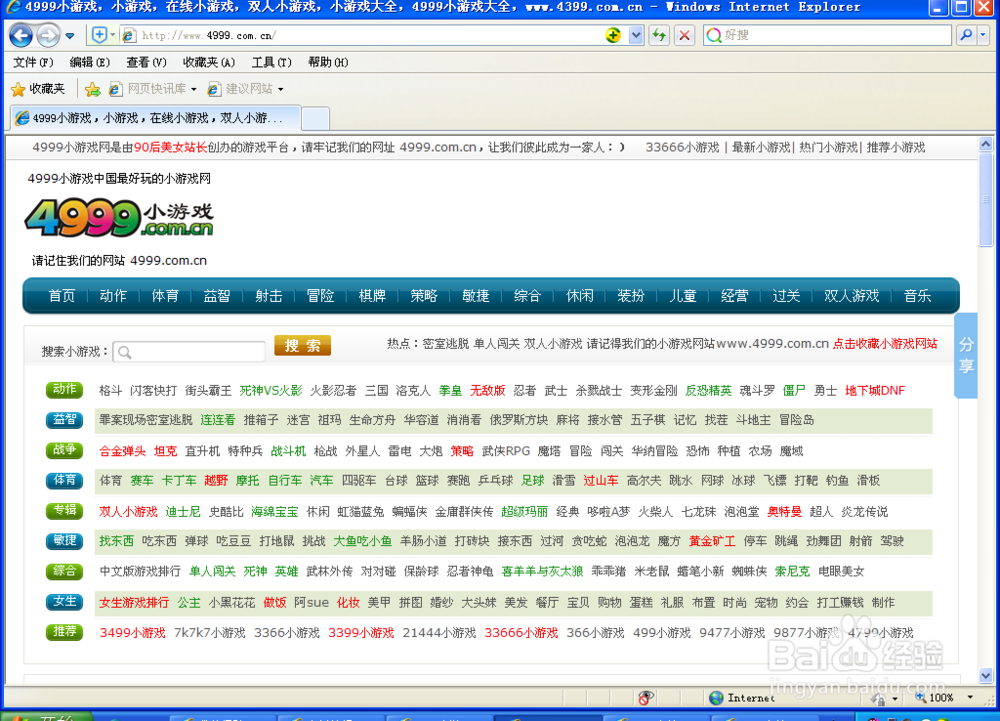The image size is (1000, 721).
Task: Open the 合金弹头 game link
Action: coord(122,451)
